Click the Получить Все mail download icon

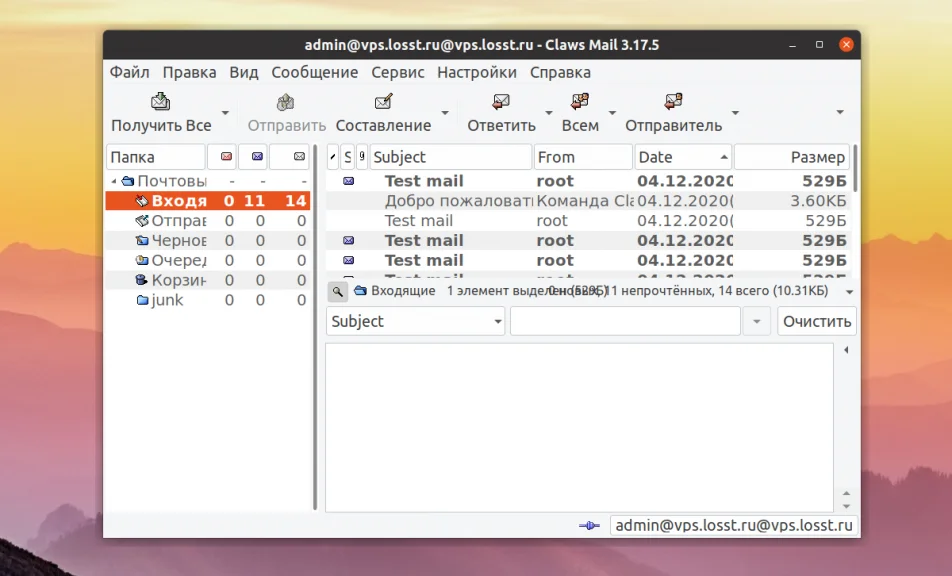(x=160, y=101)
